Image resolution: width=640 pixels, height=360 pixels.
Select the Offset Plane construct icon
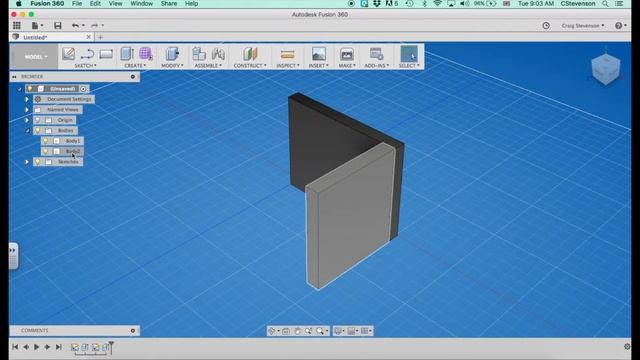pyautogui.click(x=250, y=54)
